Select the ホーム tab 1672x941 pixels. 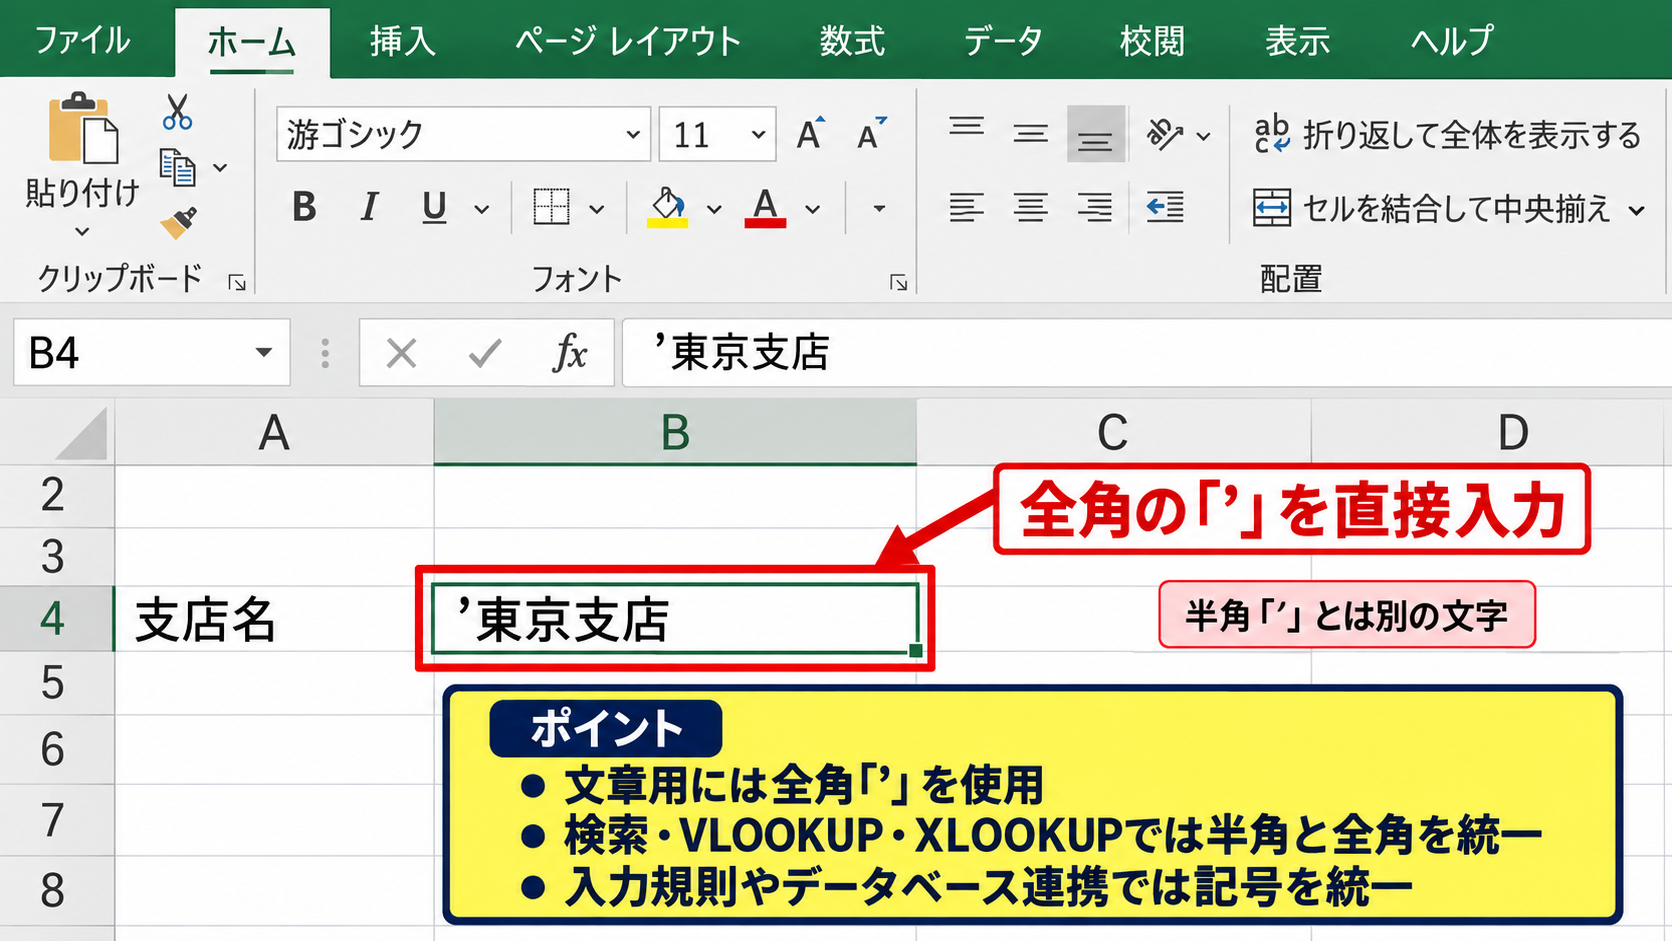tap(252, 42)
